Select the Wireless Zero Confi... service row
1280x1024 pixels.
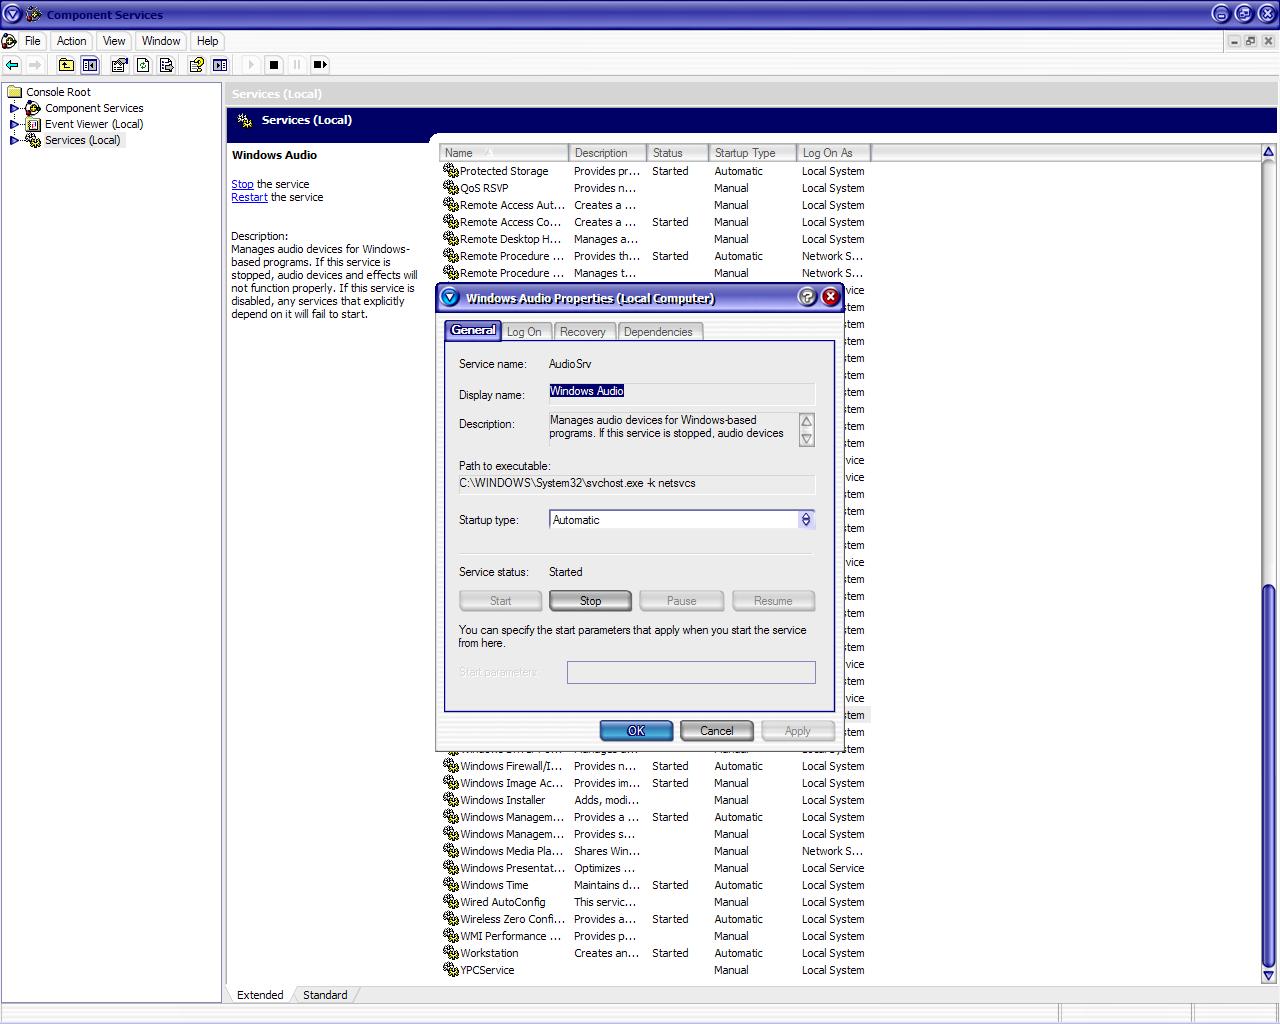655,919
